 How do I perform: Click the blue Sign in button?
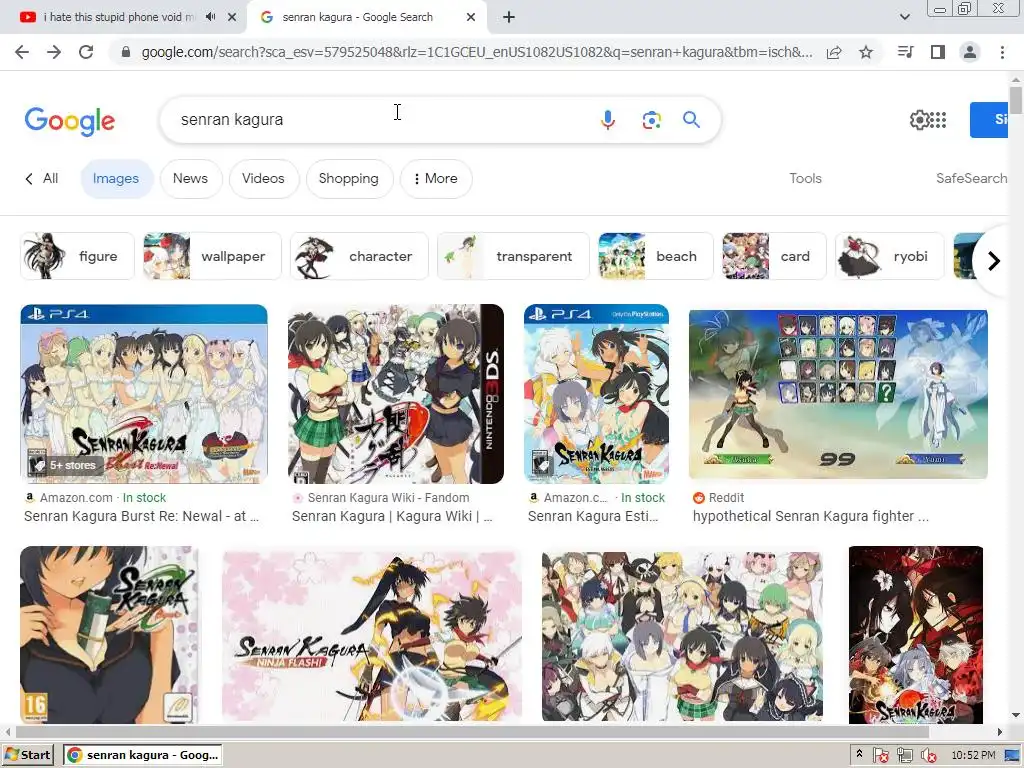click(989, 120)
